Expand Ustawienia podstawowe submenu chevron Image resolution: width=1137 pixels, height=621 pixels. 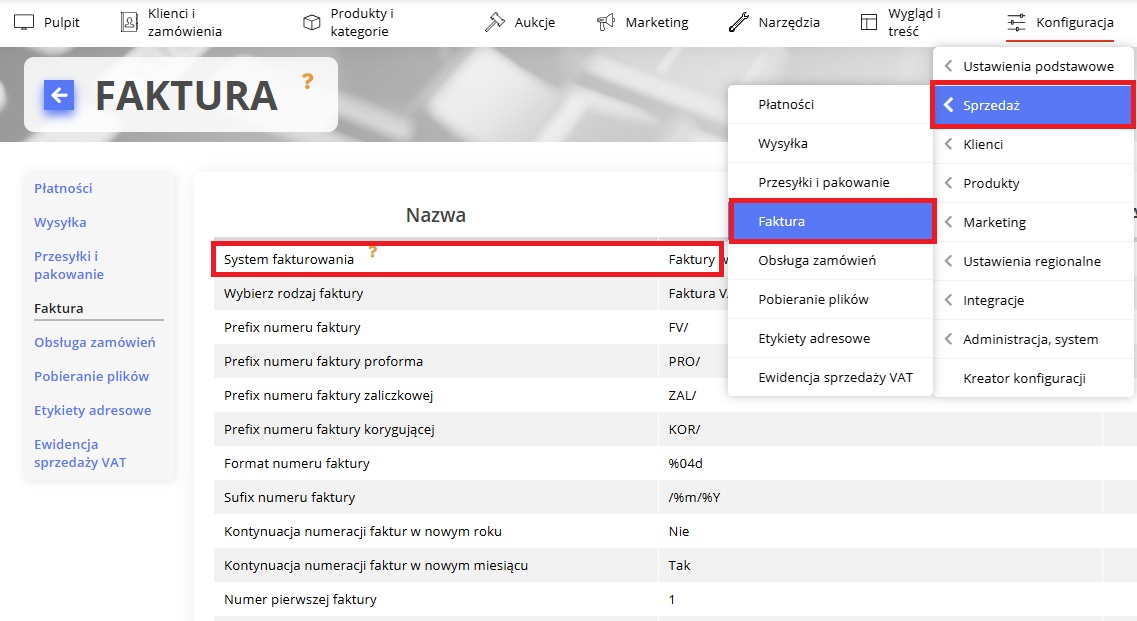[x=948, y=66]
